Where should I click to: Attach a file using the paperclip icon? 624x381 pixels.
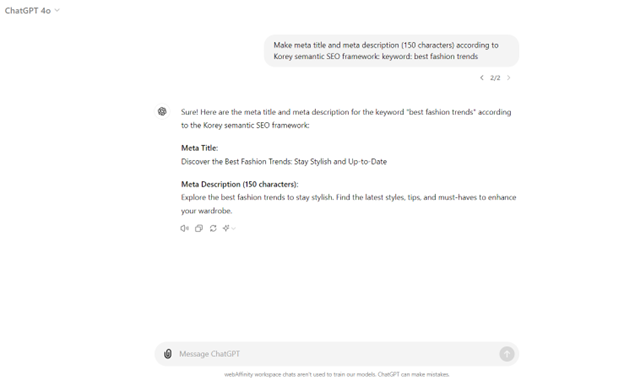[168, 354]
